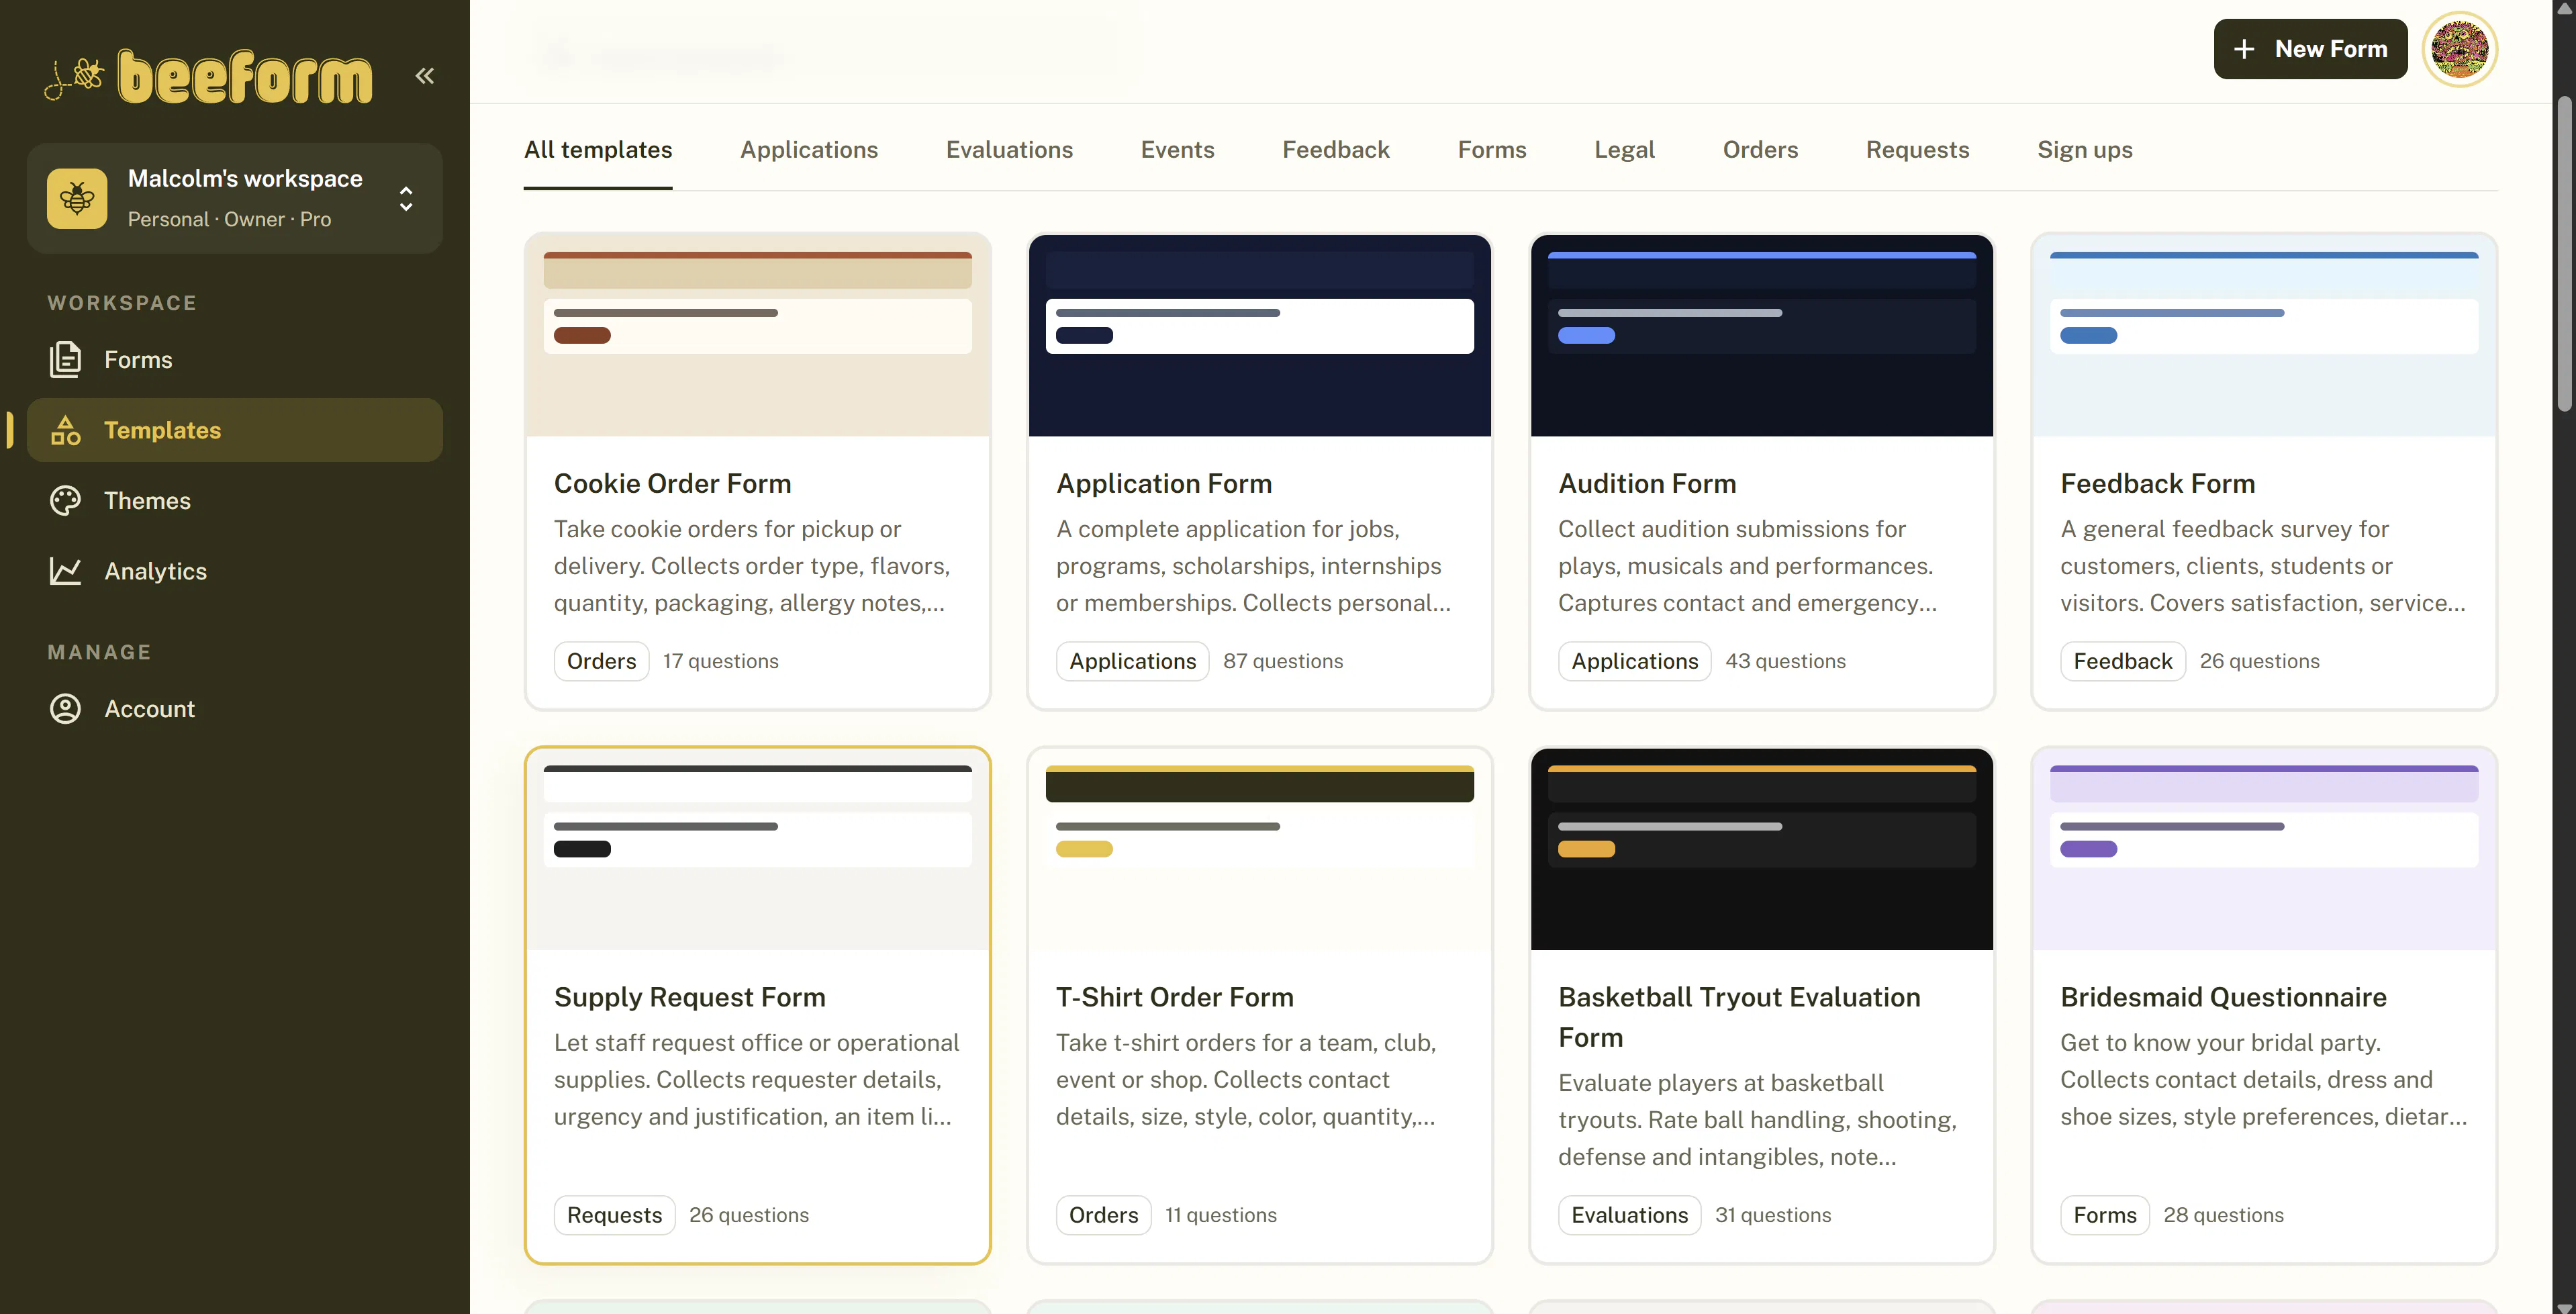
Task: Open the Application Form preview thumbnail
Action: (x=1259, y=335)
